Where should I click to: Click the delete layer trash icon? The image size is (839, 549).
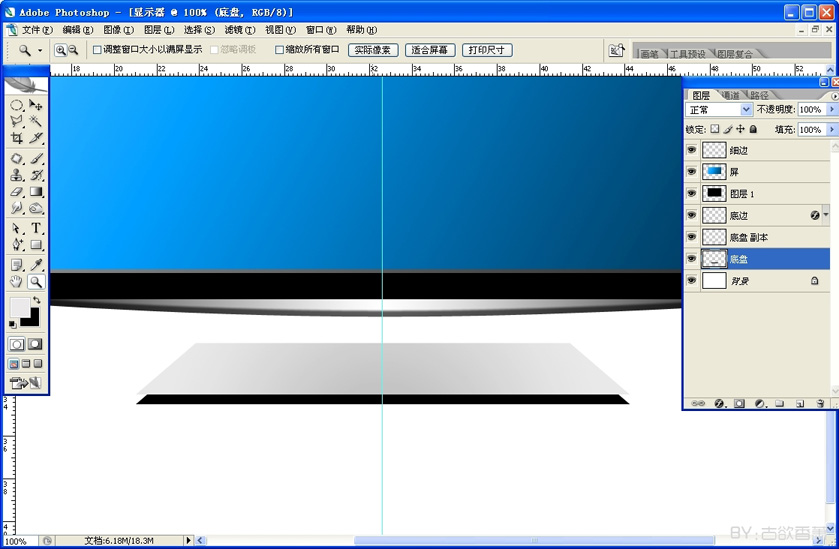coord(820,403)
